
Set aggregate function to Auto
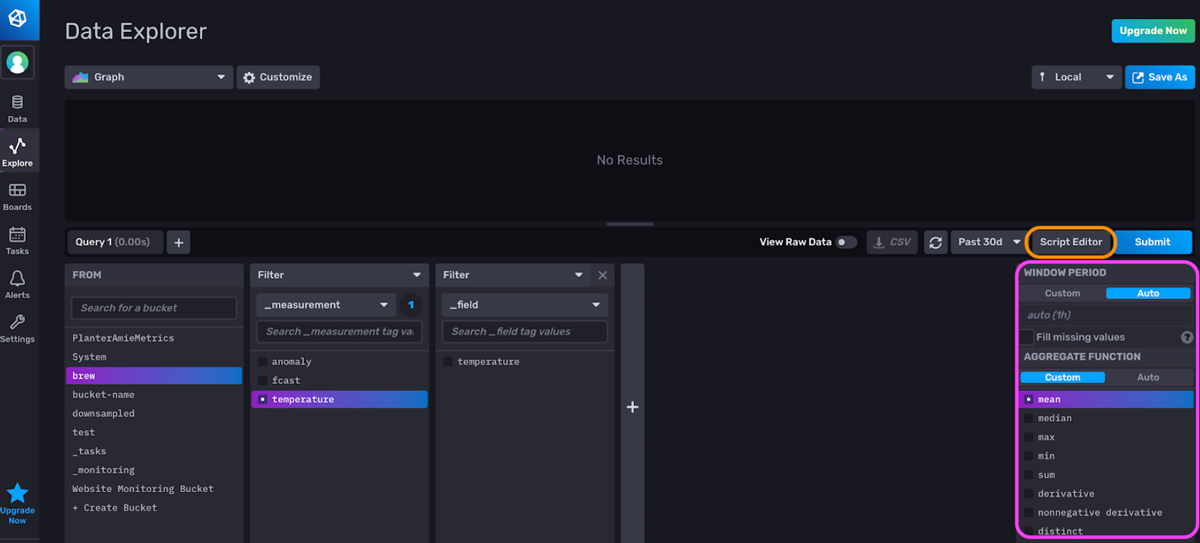click(x=1148, y=378)
